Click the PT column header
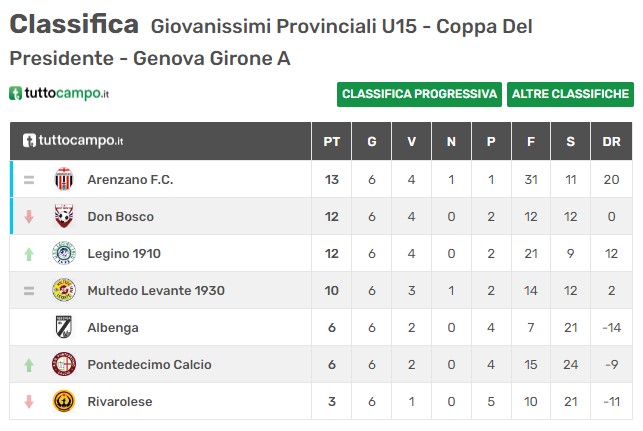 click(x=331, y=141)
